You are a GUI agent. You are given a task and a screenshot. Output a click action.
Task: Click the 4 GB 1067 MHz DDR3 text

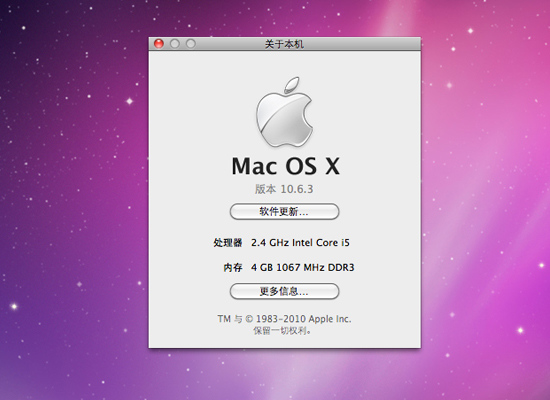pos(303,268)
